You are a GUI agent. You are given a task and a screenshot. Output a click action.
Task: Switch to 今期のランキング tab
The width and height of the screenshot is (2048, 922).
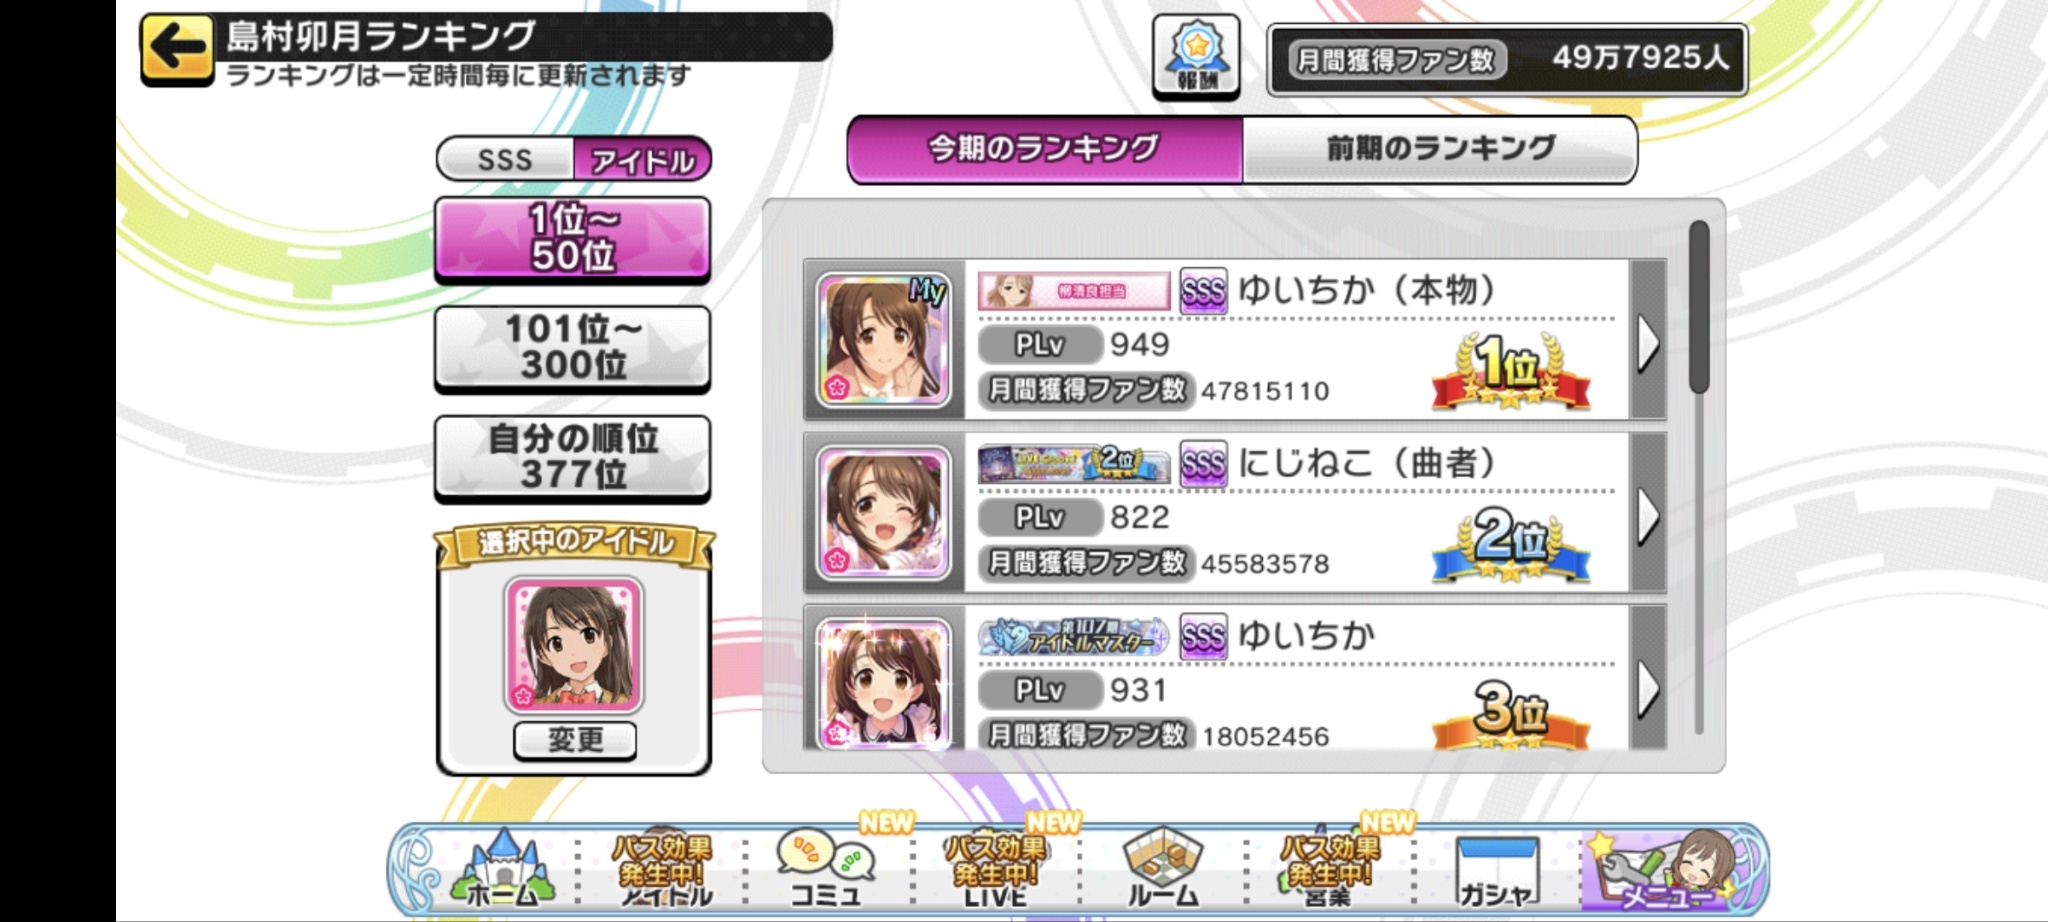[1044, 149]
